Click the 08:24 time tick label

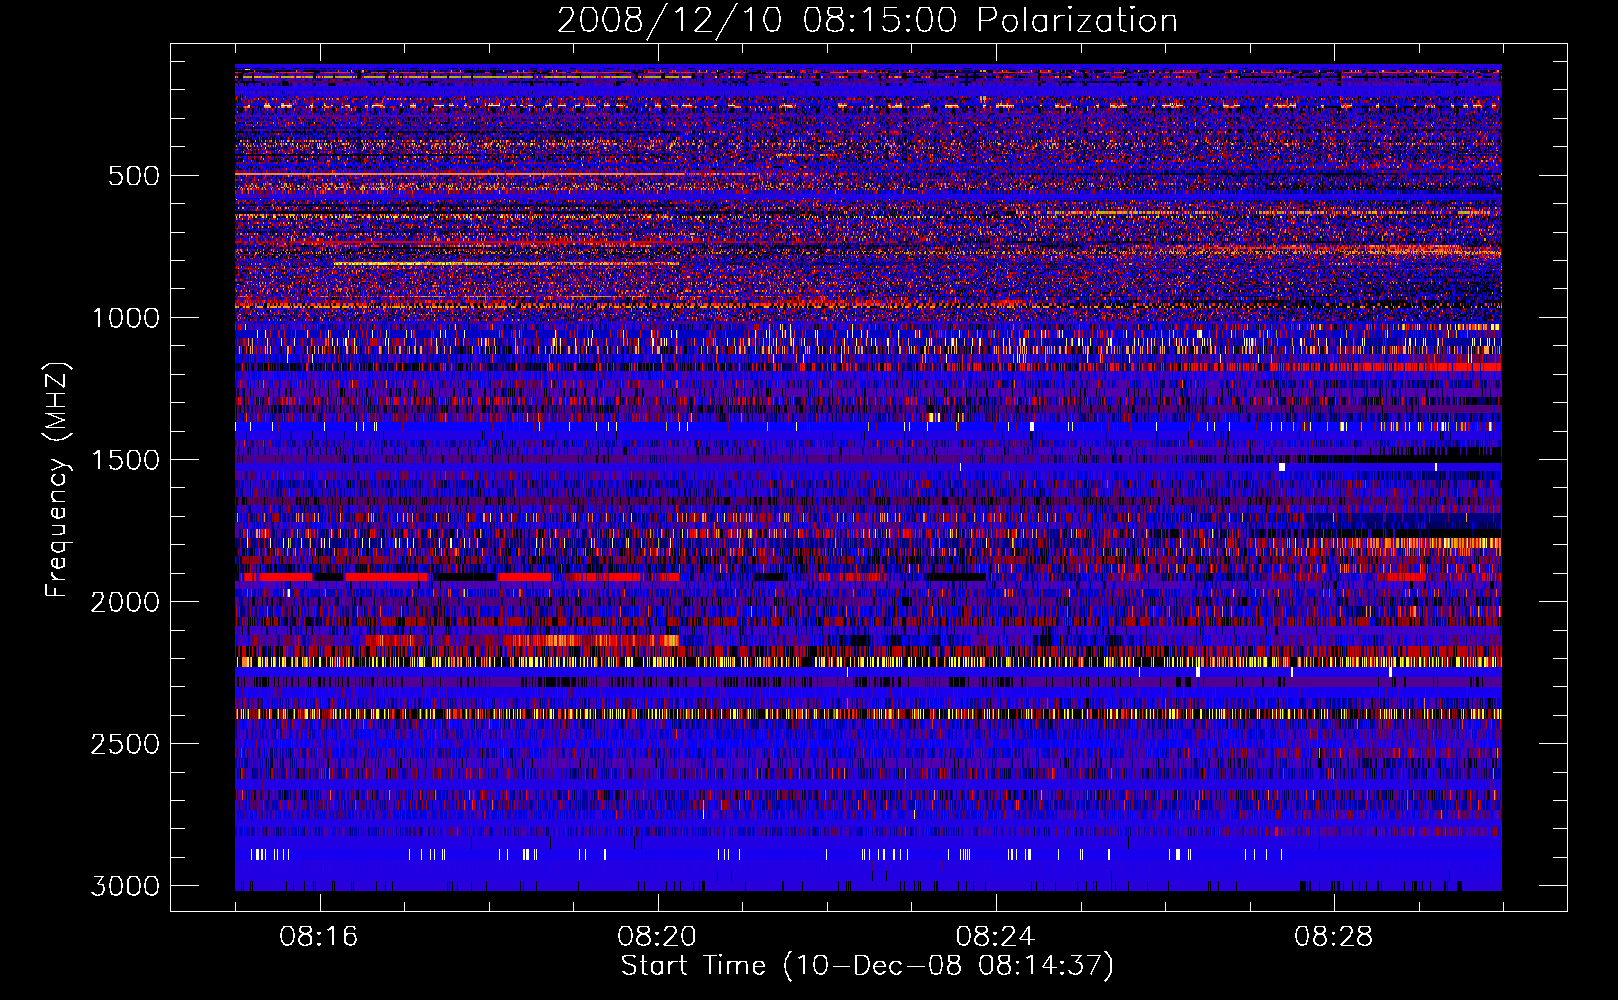point(995,937)
